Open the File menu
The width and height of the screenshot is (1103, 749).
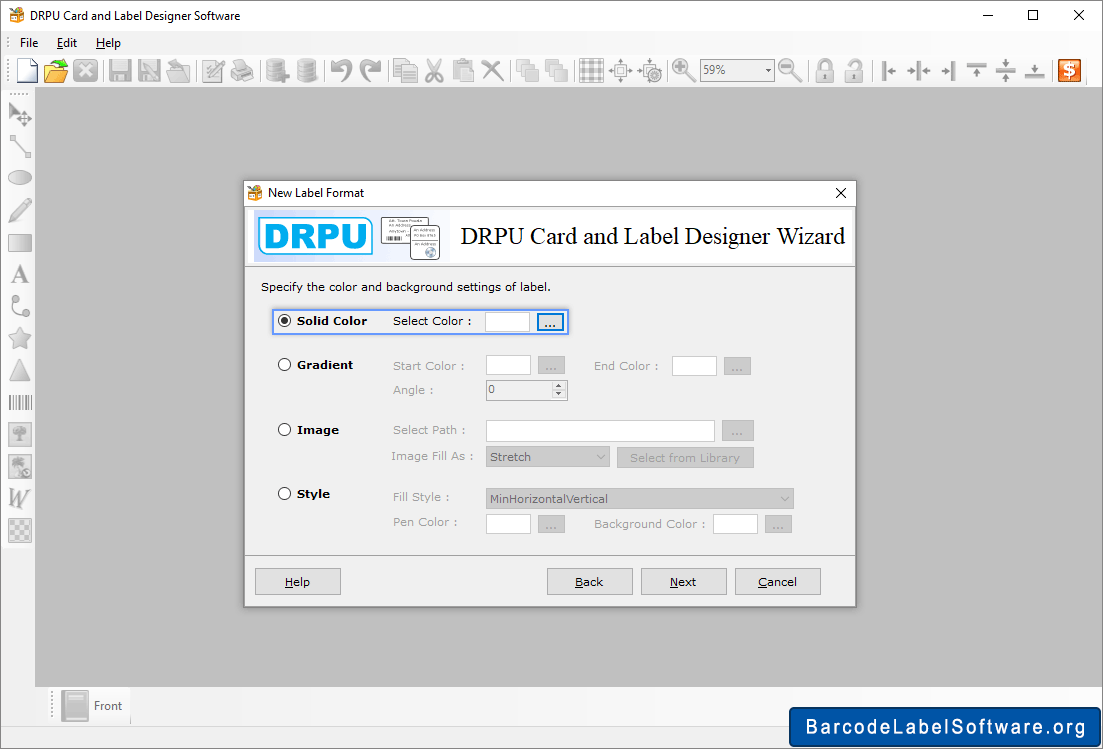tap(29, 43)
